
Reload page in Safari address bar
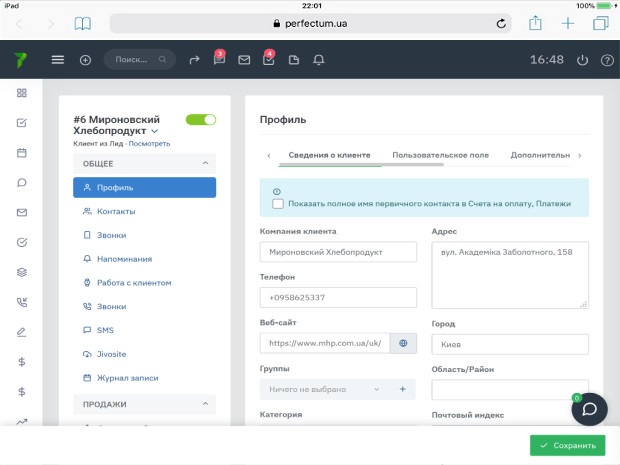(x=501, y=24)
